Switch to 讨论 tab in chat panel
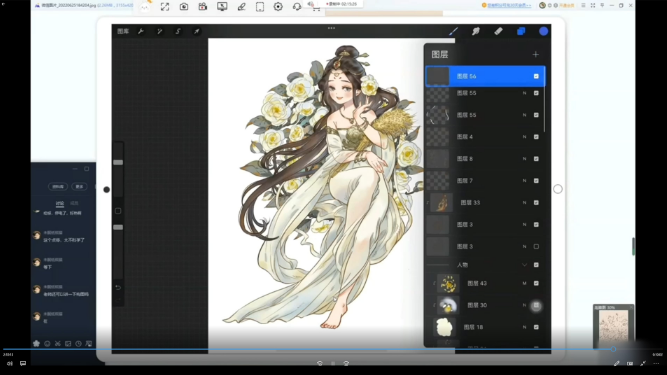Image resolution: width=667 pixels, height=375 pixels. [60, 204]
